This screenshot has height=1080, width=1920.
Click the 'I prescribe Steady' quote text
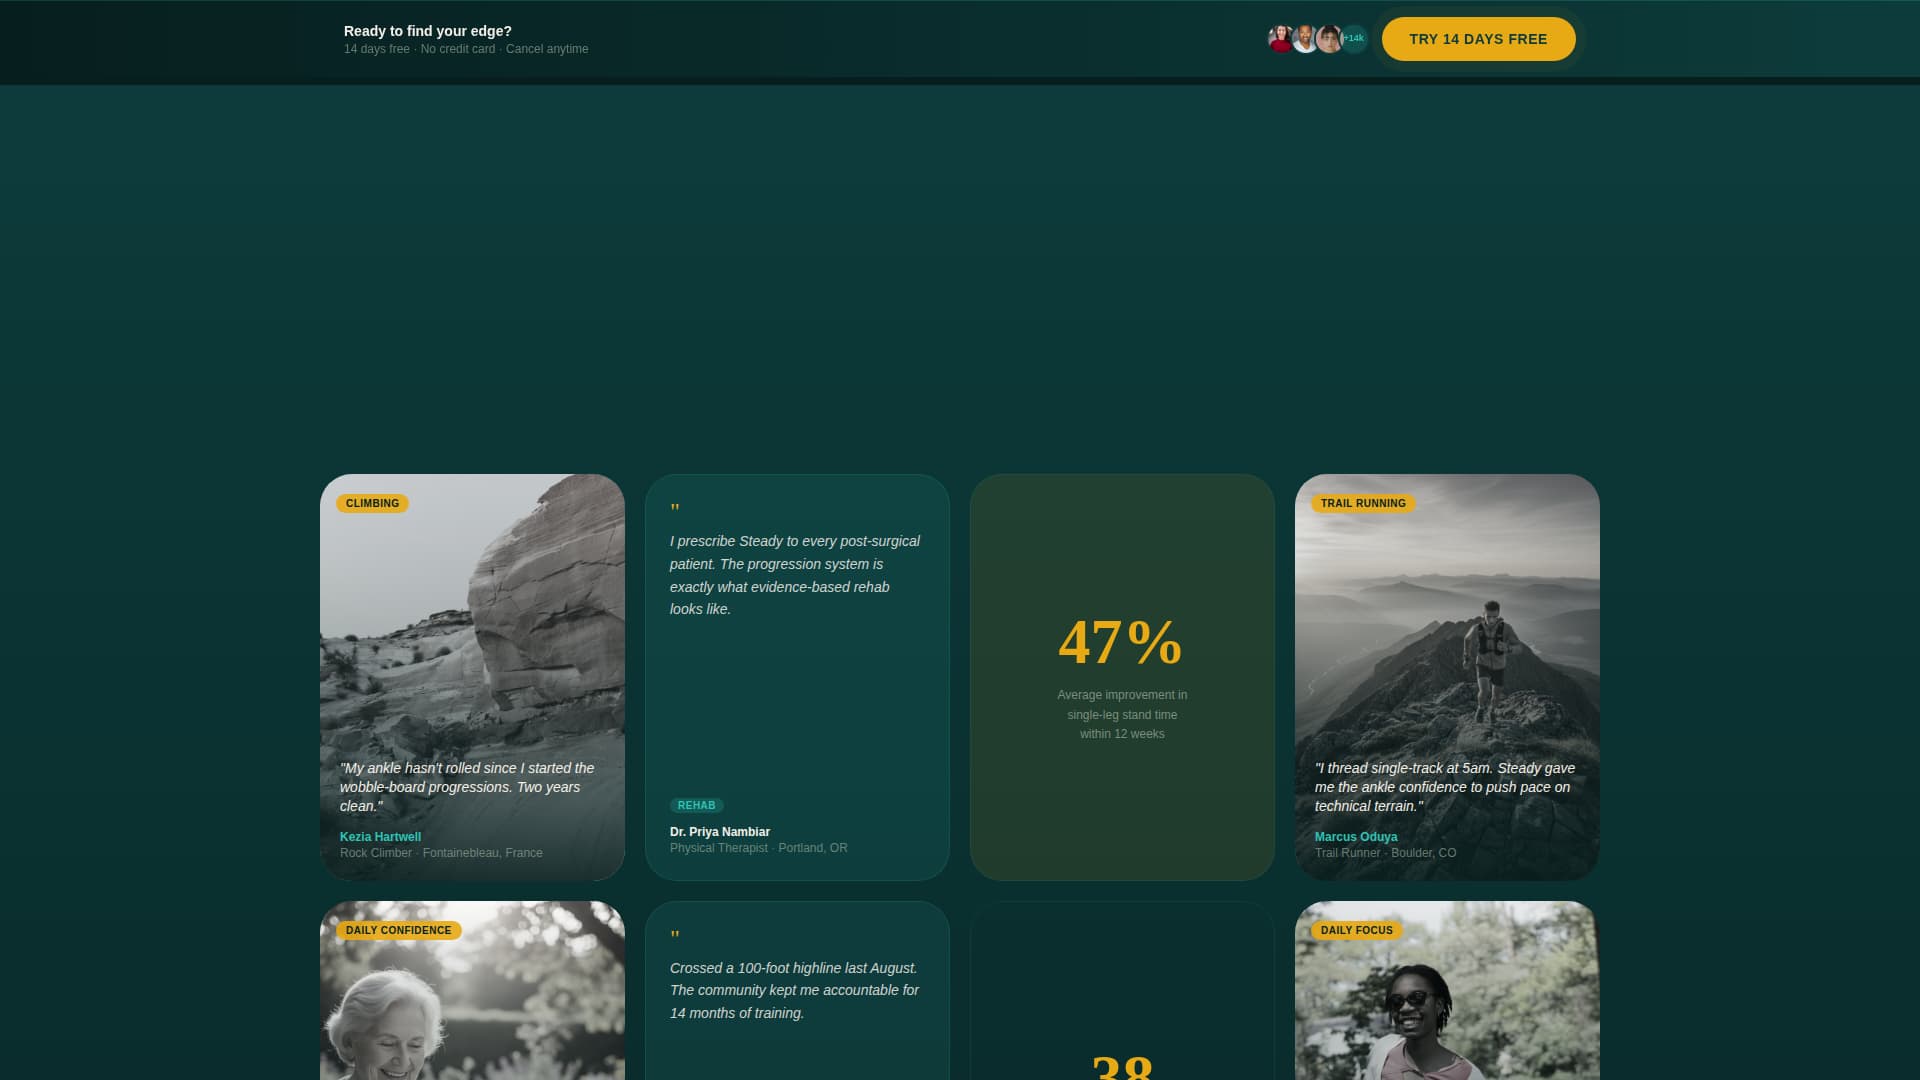[795, 575]
